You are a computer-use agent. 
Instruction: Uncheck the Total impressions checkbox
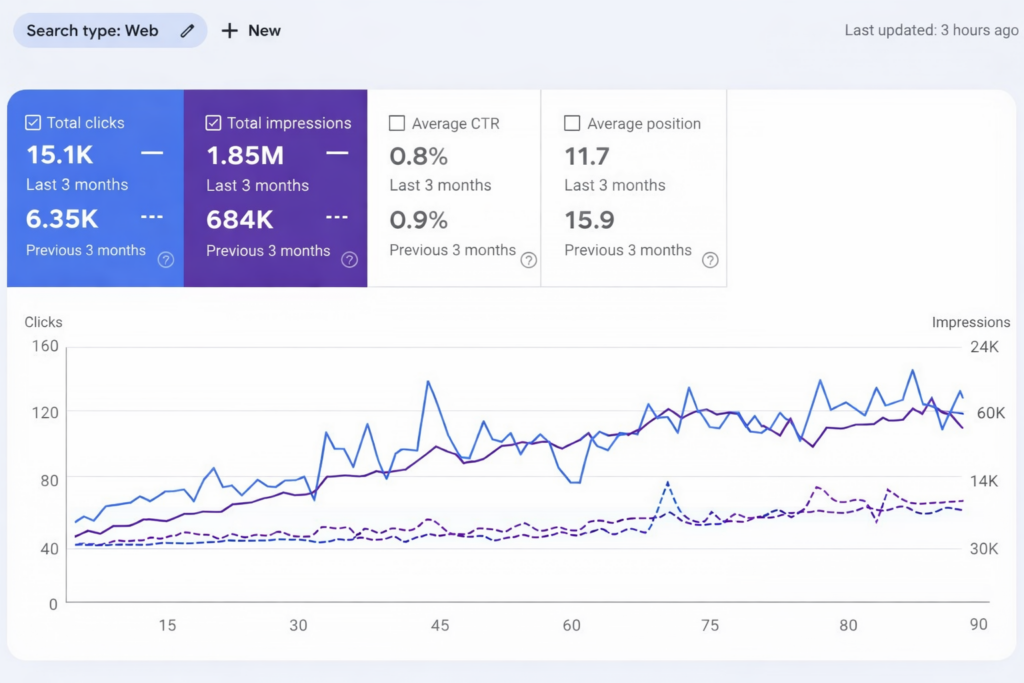tap(213, 123)
